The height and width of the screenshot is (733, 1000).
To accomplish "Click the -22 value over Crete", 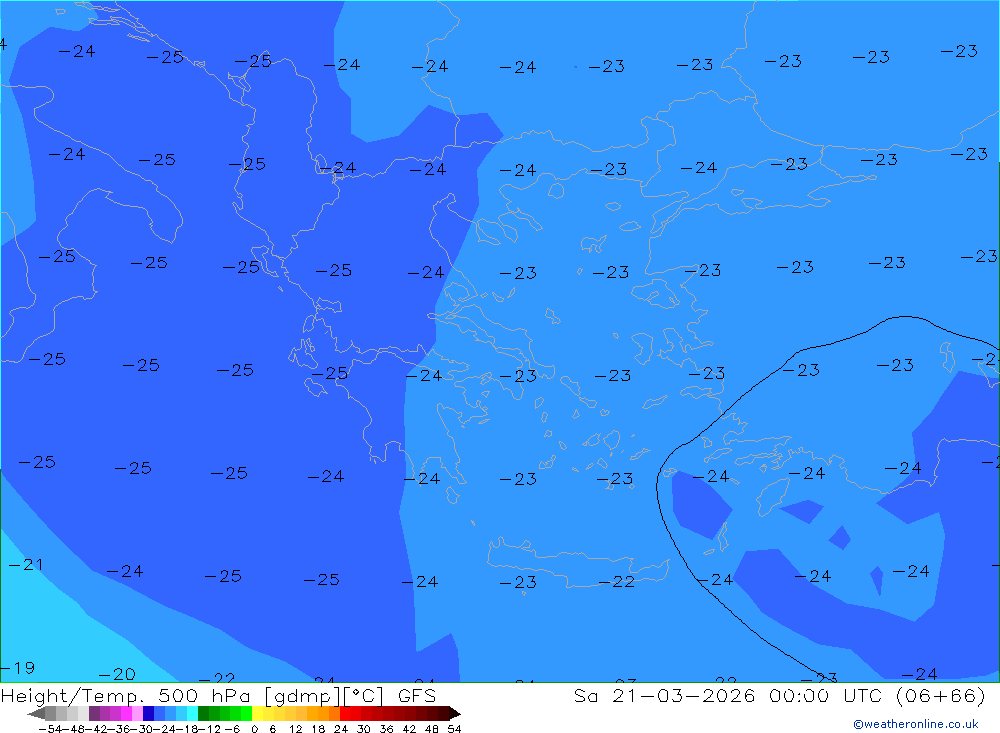I will coord(617,581).
